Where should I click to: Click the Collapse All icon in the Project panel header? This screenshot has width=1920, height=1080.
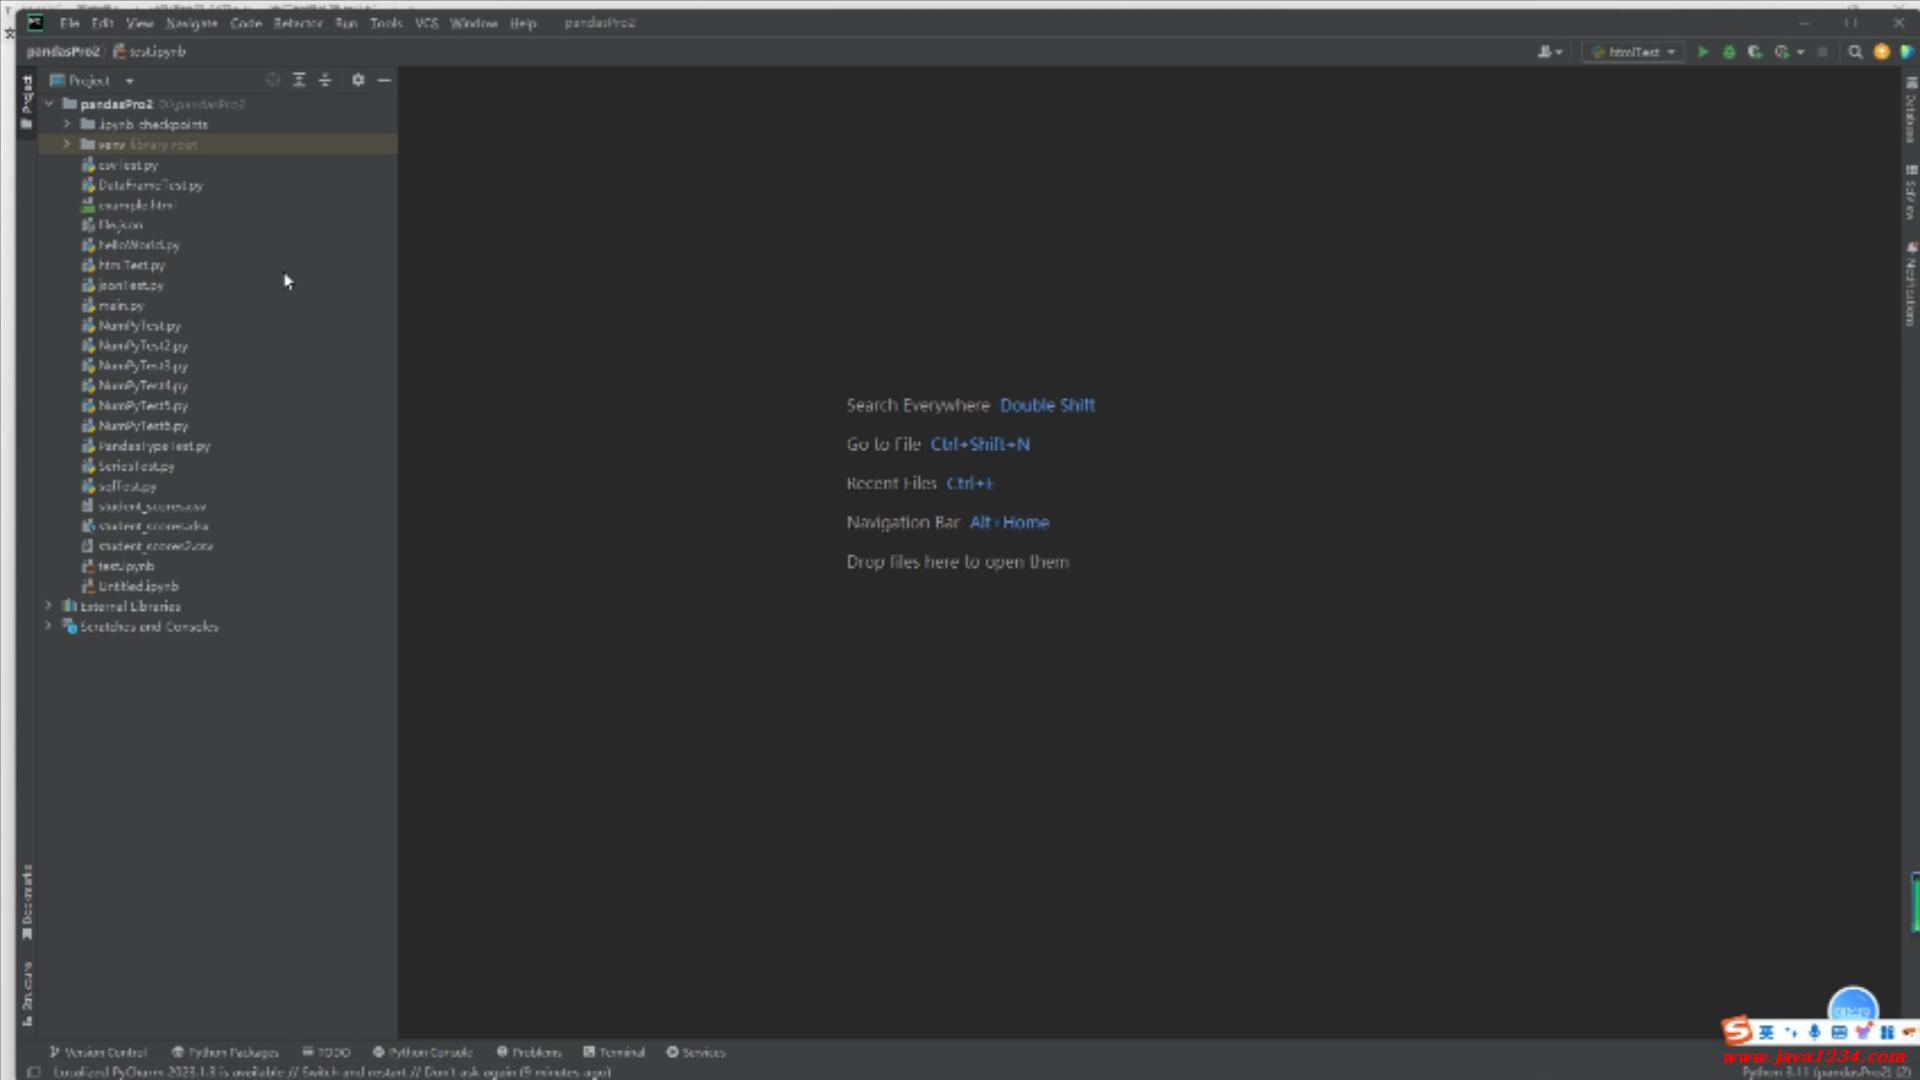tap(325, 80)
